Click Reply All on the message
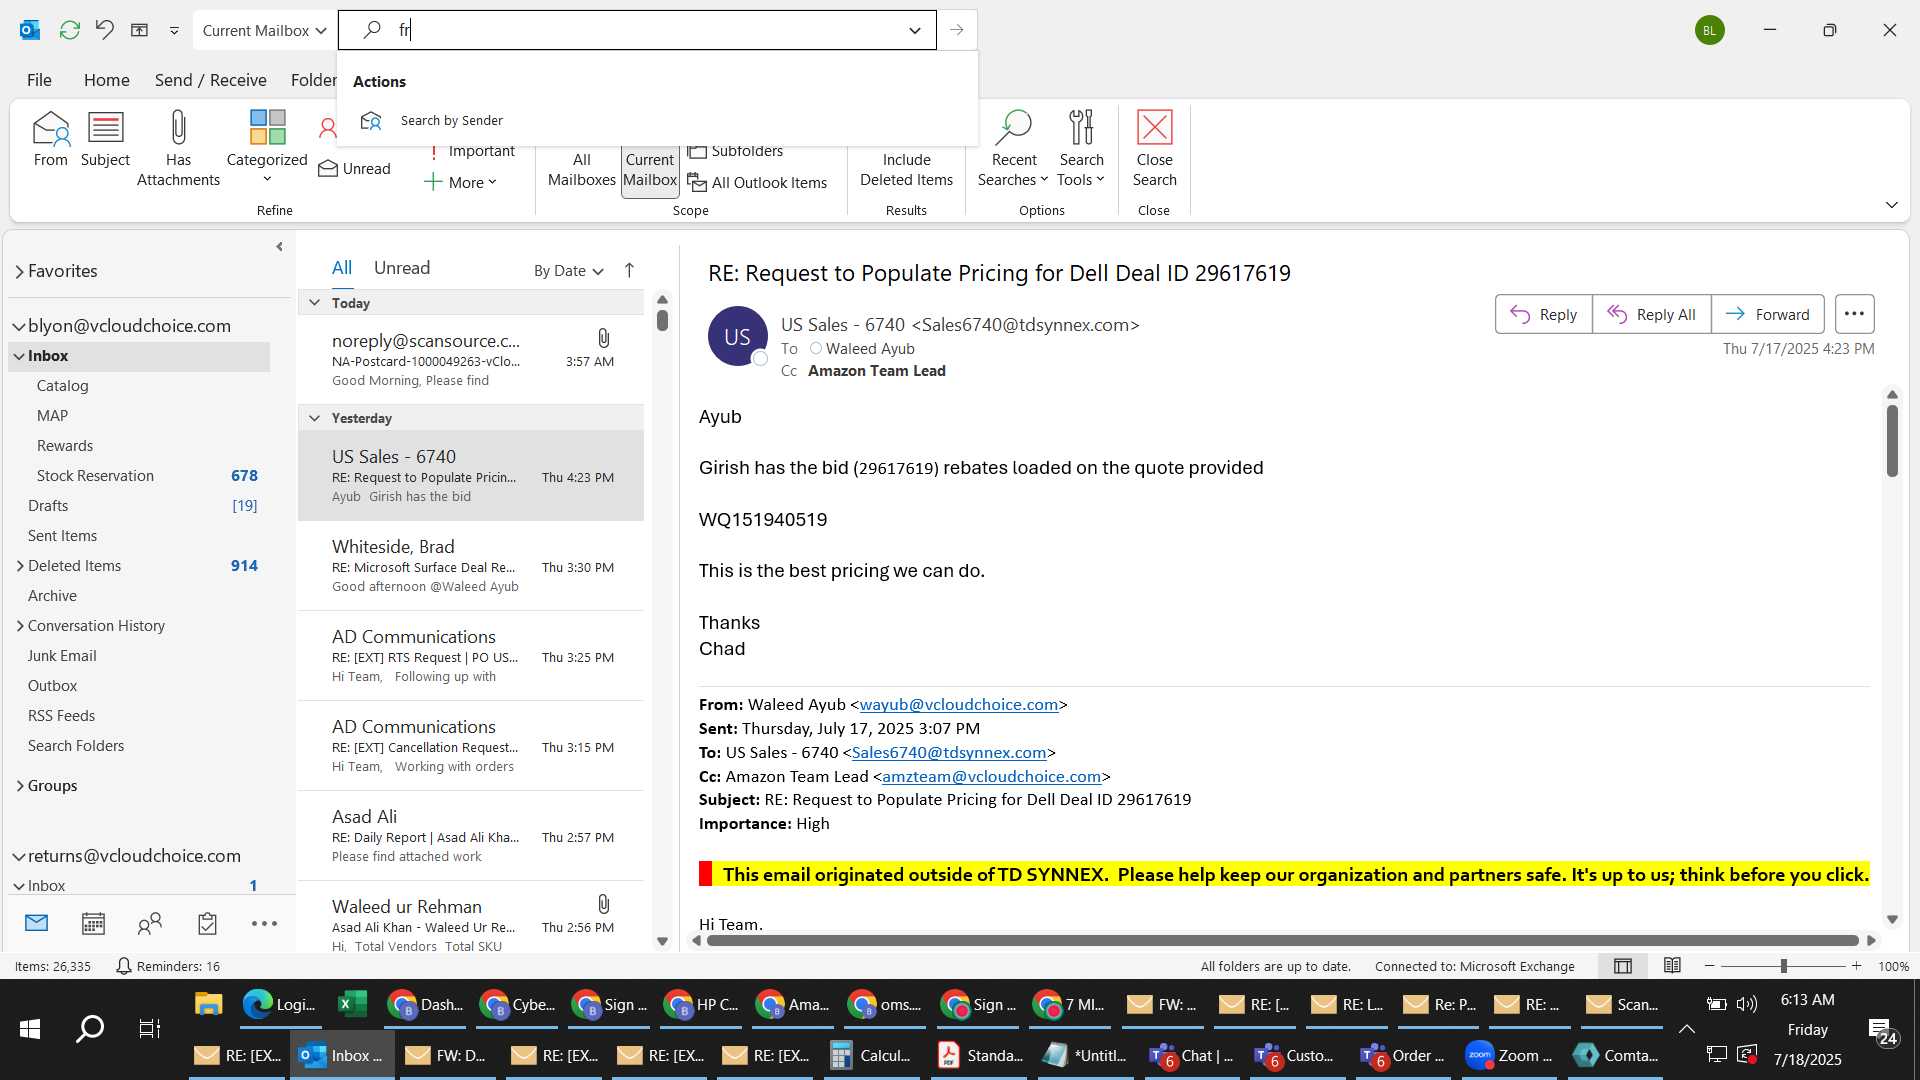1920x1080 pixels. [1651, 314]
